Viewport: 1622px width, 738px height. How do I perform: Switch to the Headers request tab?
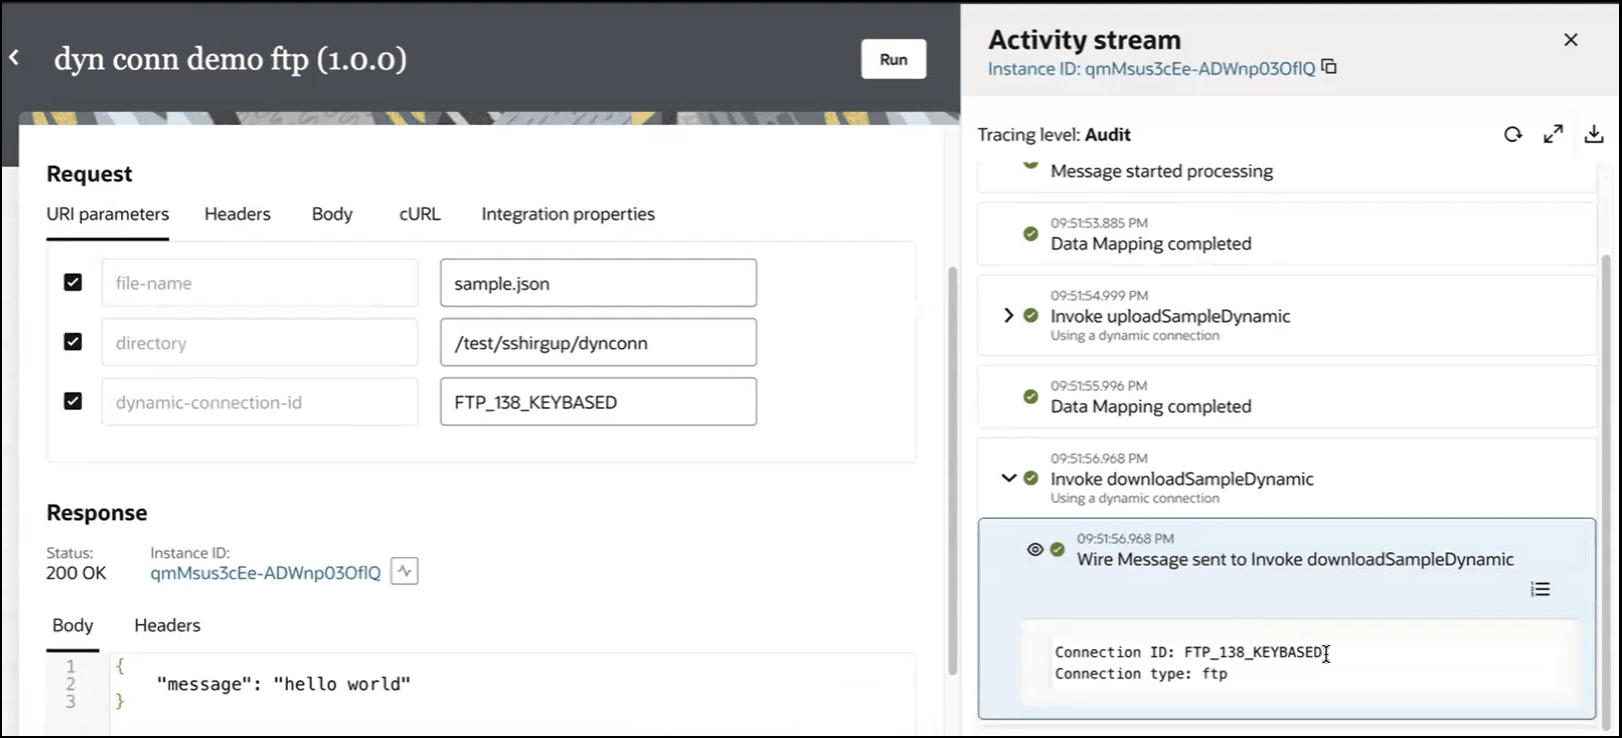[237, 214]
